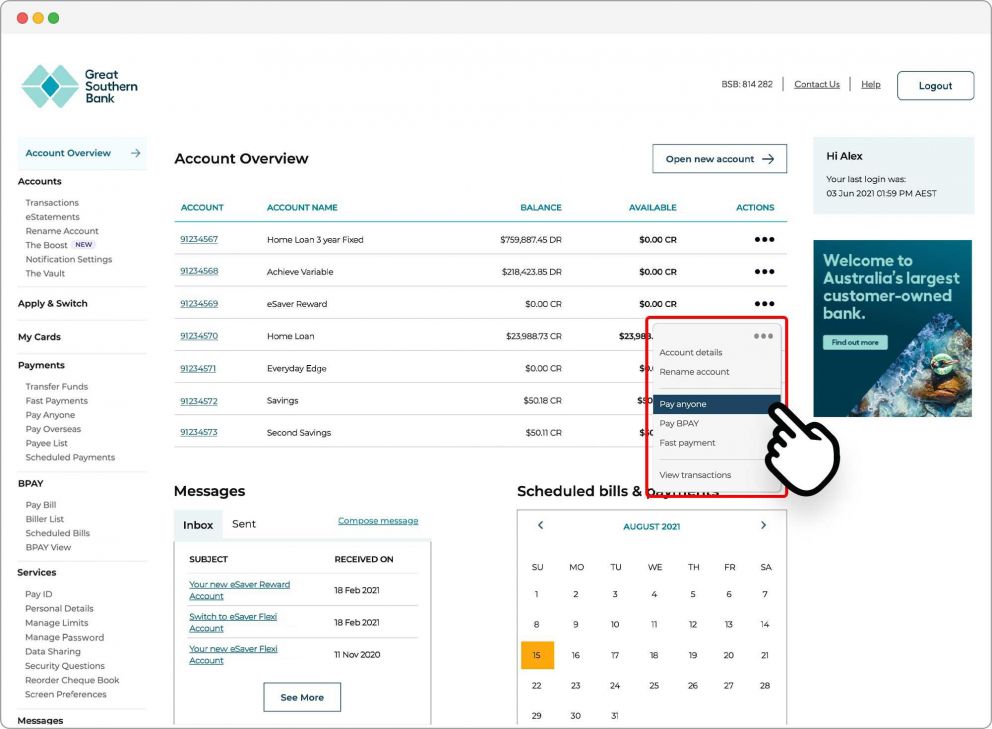Screen dimensions: 992x729
Task: Go to previous month in calendar
Action: [x=540, y=525]
